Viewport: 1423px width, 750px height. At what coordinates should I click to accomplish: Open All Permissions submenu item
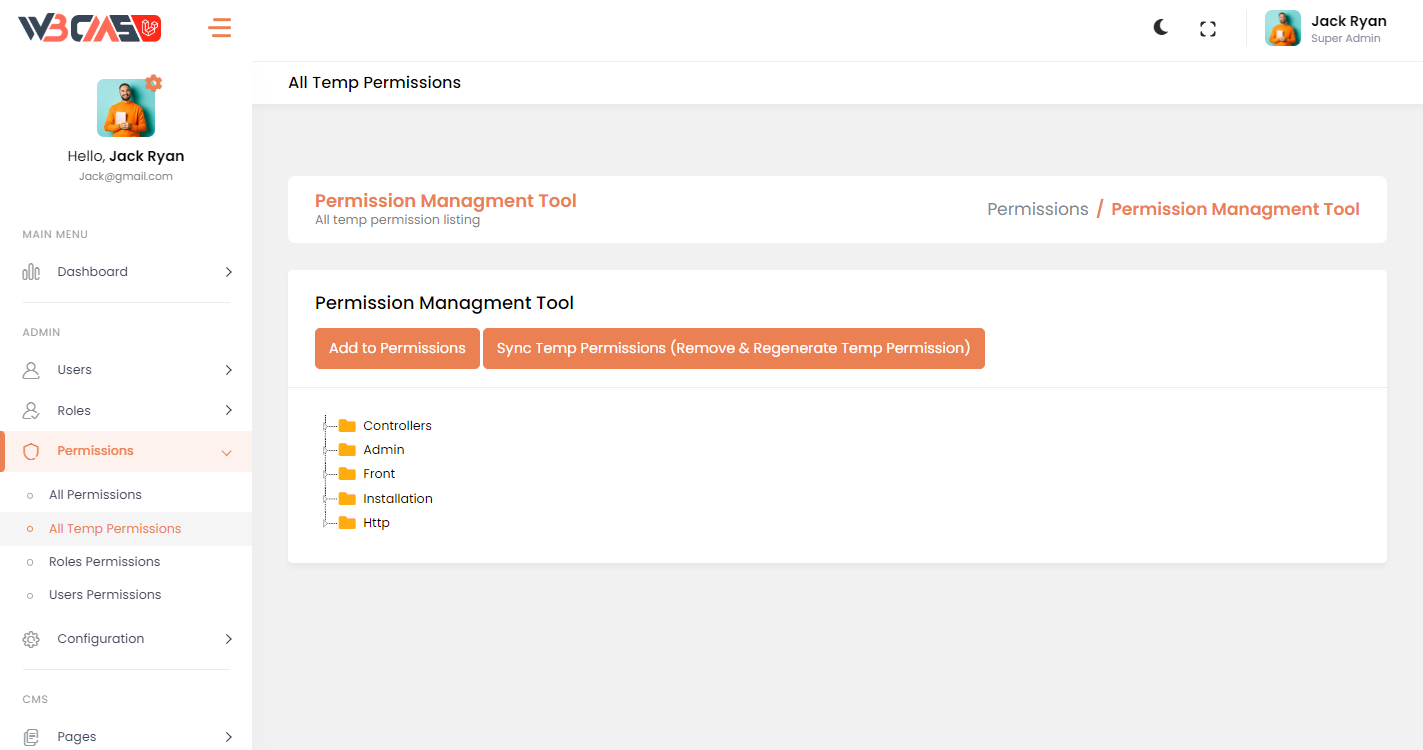tap(95, 495)
